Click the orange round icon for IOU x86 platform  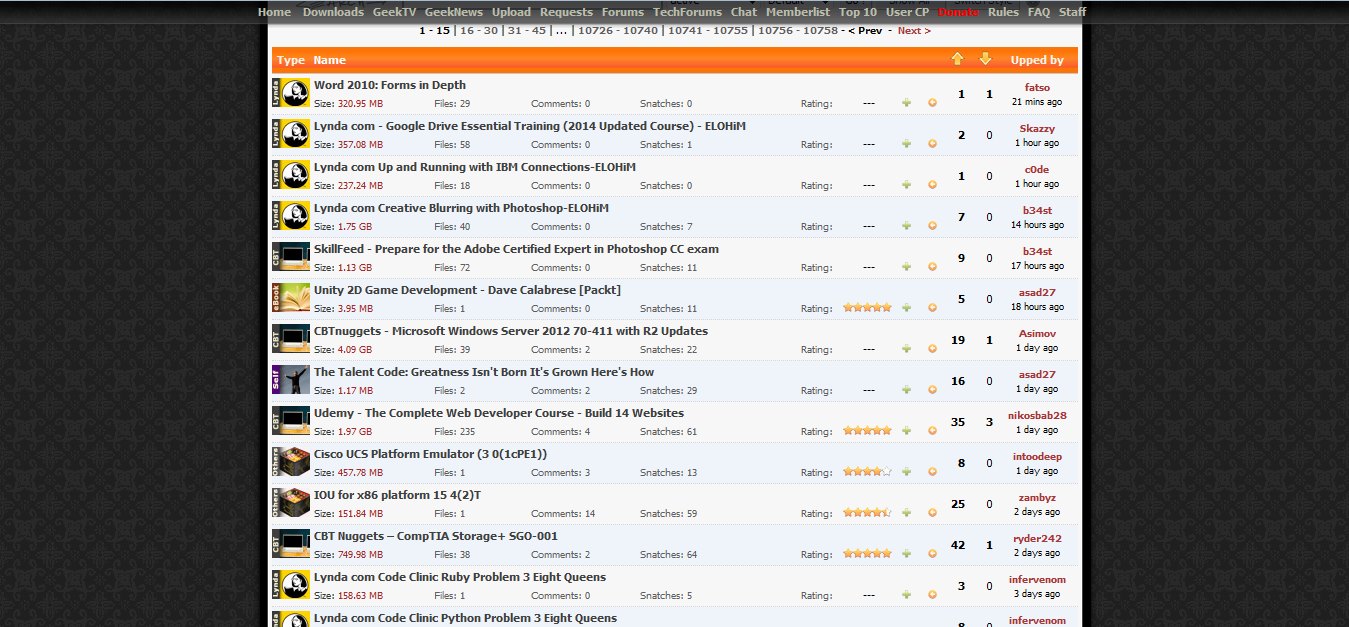coord(933,513)
